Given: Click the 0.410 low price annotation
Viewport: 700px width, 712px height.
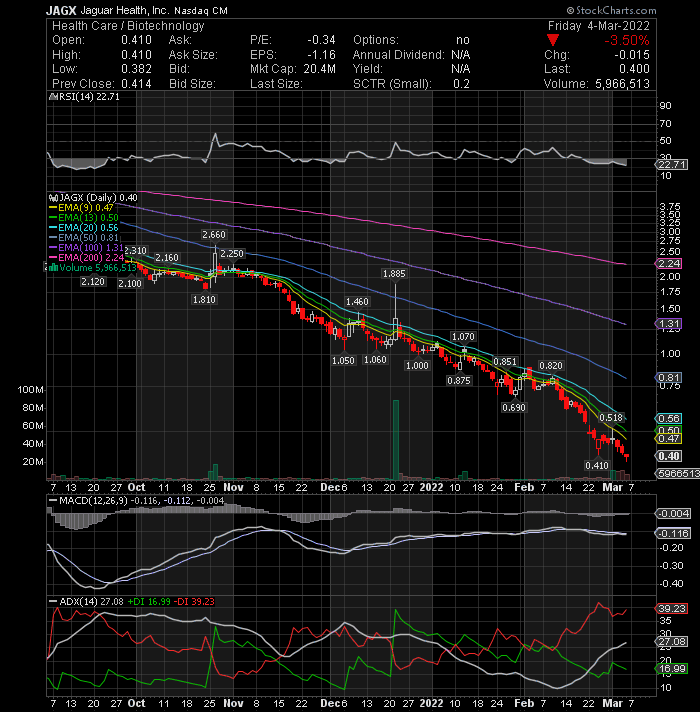Looking at the screenshot, I should click(597, 465).
